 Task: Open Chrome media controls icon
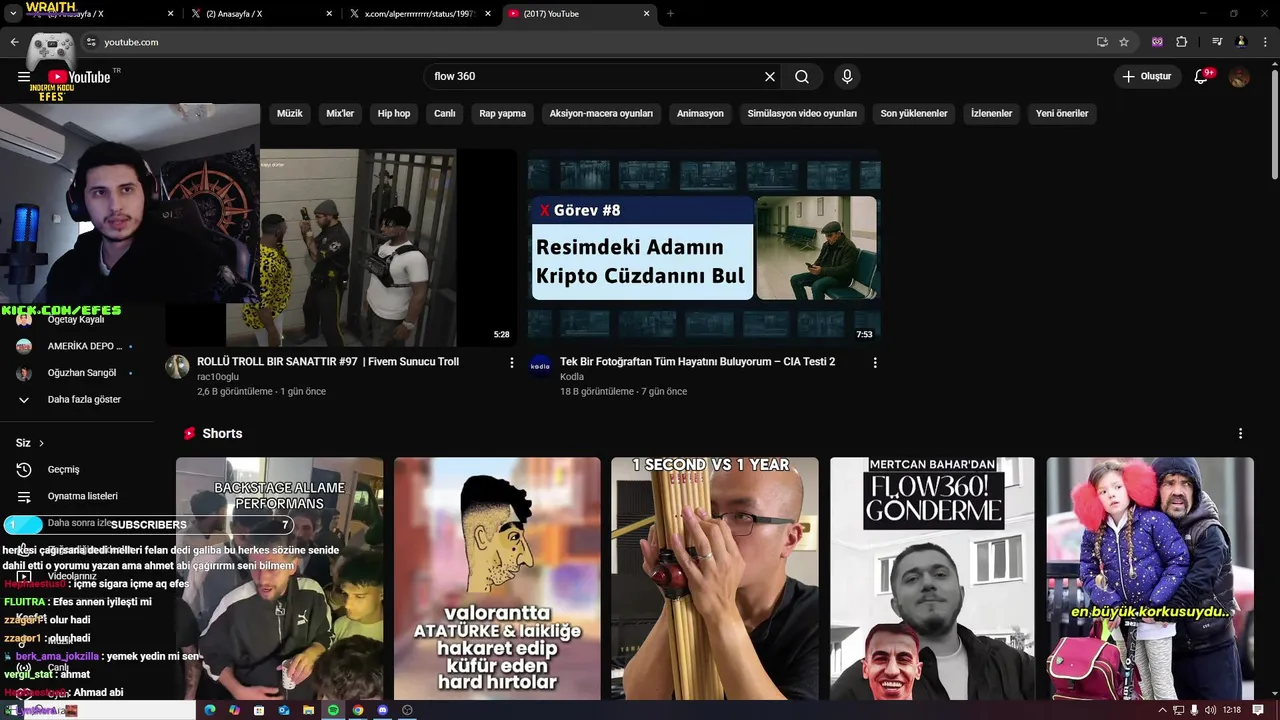pyautogui.click(x=1217, y=42)
